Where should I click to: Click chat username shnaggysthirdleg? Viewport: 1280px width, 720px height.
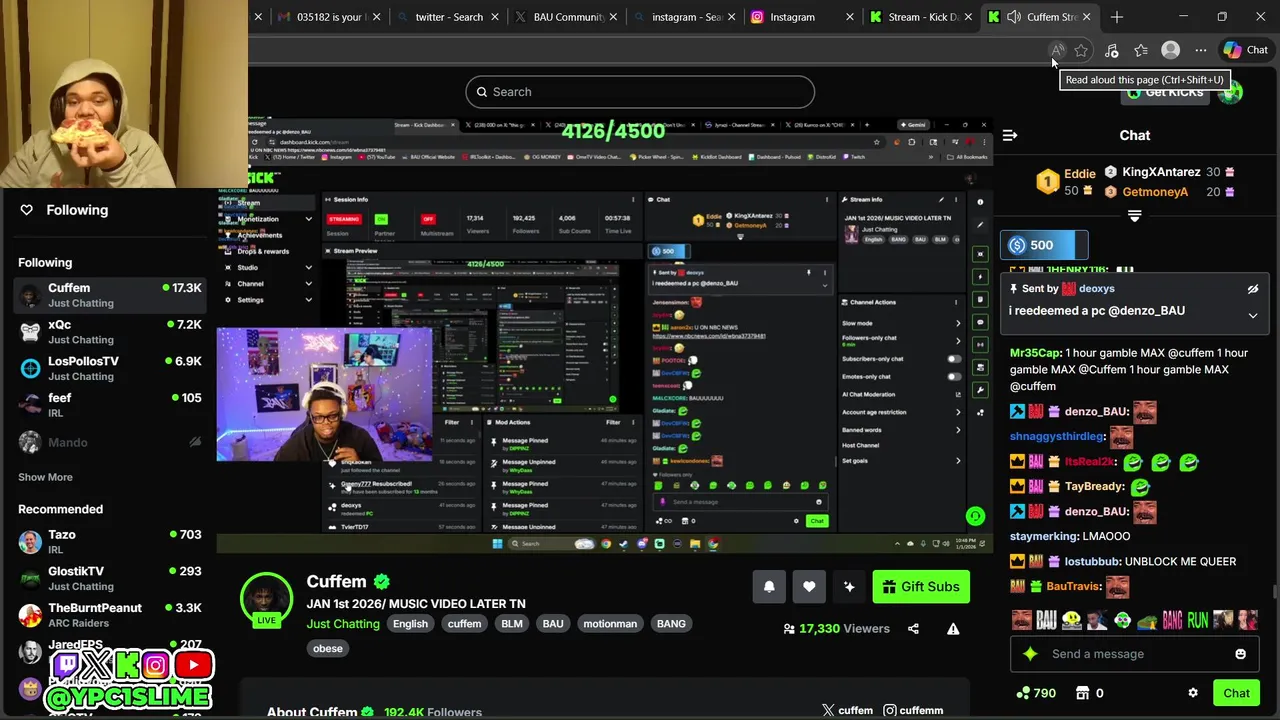point(1057,437)
